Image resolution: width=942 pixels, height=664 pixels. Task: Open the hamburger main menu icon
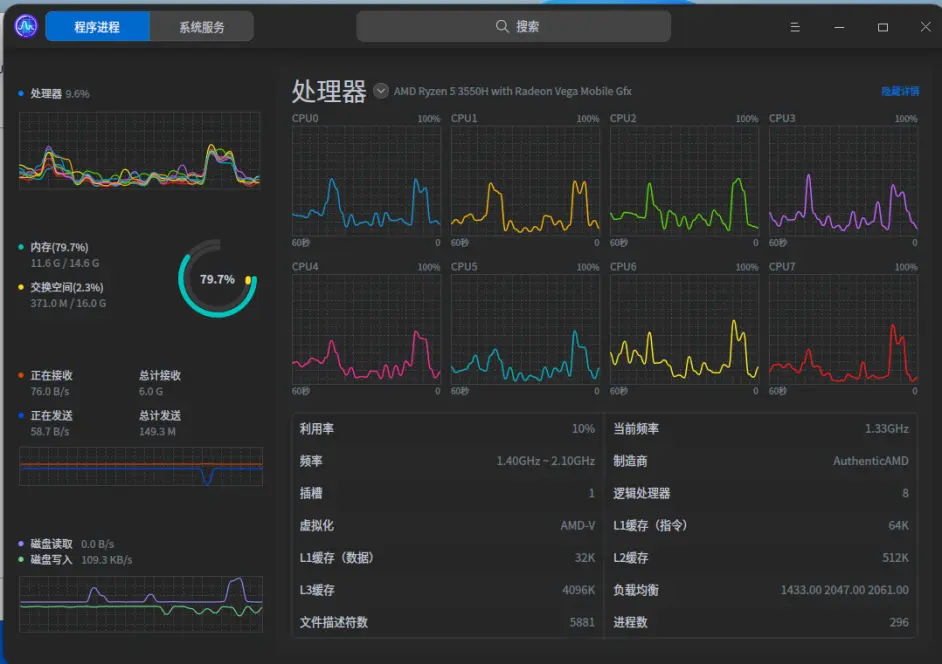click(795, 27)
